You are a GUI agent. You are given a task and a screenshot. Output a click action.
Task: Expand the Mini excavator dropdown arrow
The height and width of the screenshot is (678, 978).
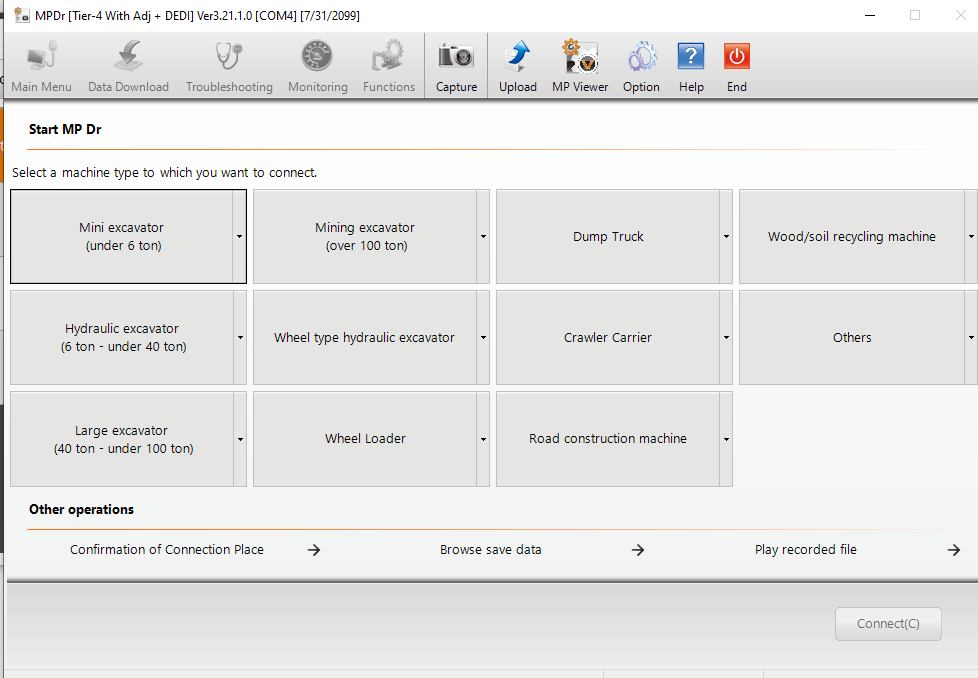pyautogui.click(x=240, y=237)
